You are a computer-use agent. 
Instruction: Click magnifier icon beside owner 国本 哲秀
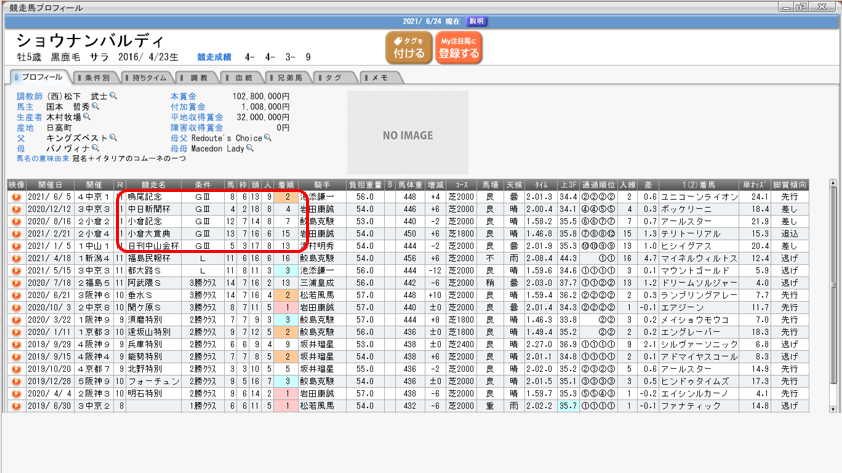click(96, 106)
